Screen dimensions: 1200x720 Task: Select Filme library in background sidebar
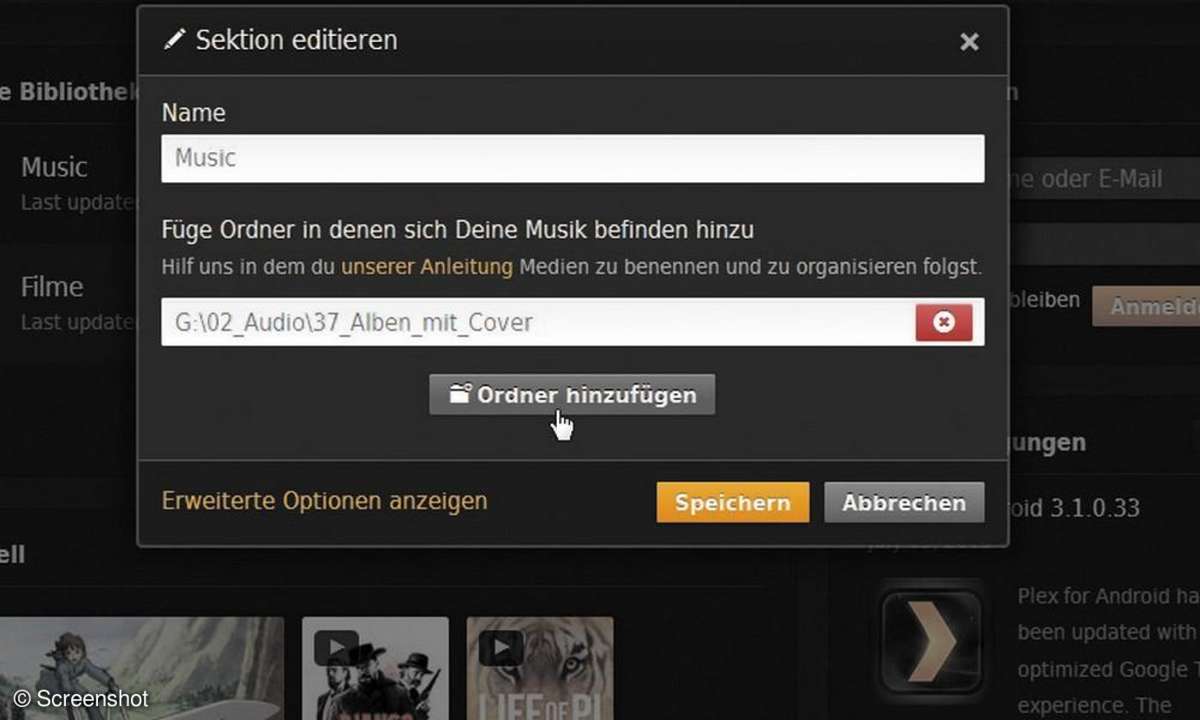pos(52,287)
